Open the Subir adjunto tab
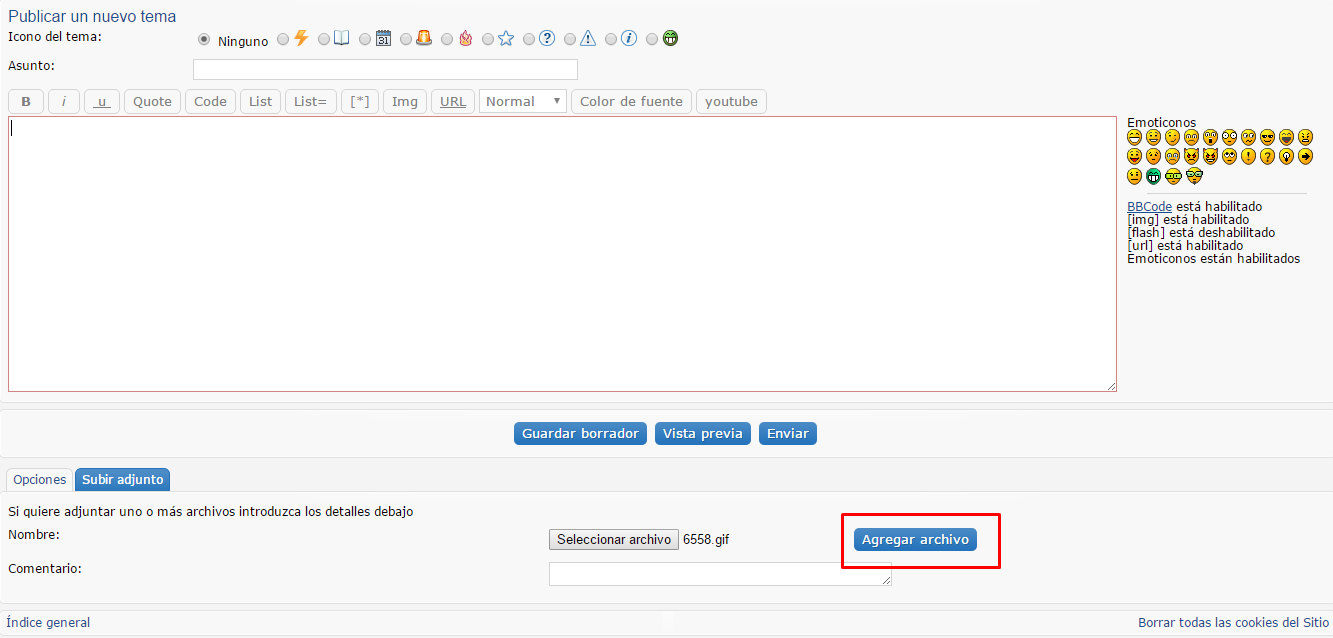 click(x=122, y=480)
